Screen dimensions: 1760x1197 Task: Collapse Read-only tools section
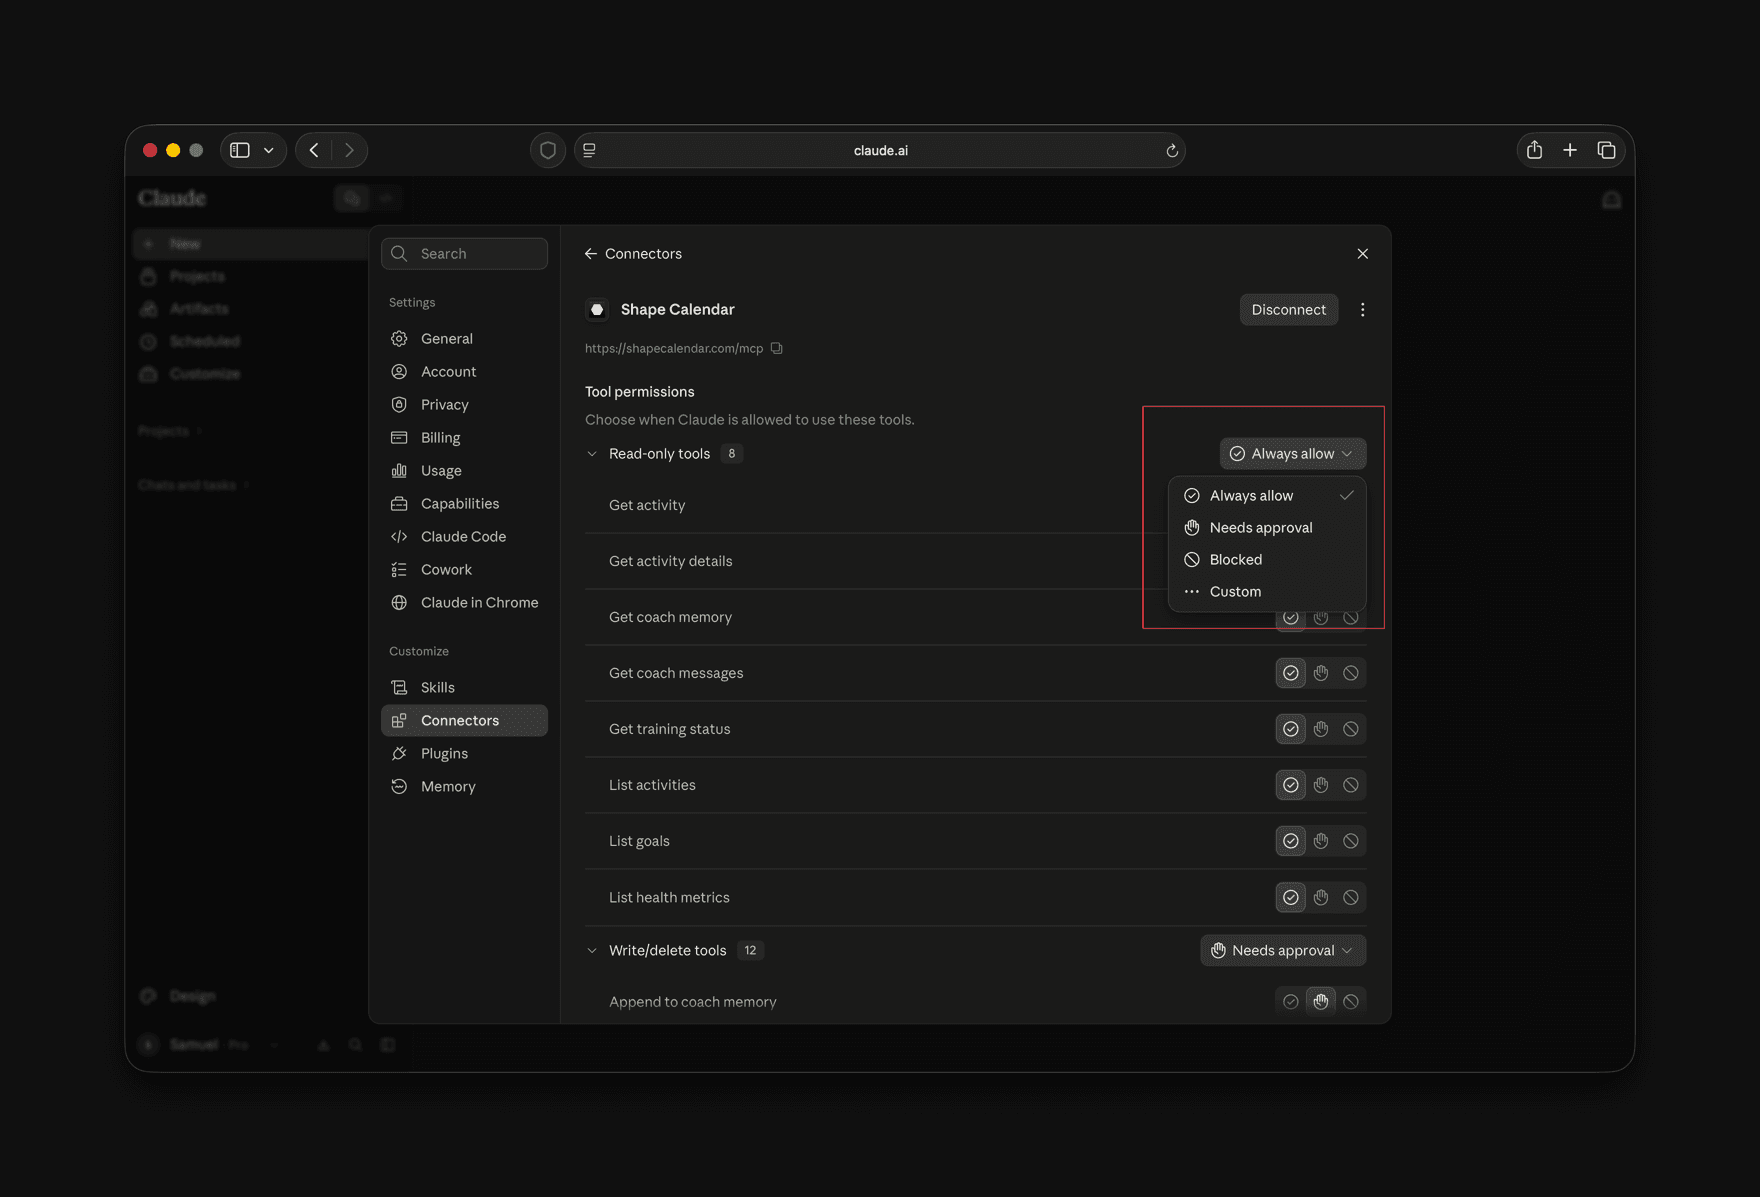coord(592,453)
